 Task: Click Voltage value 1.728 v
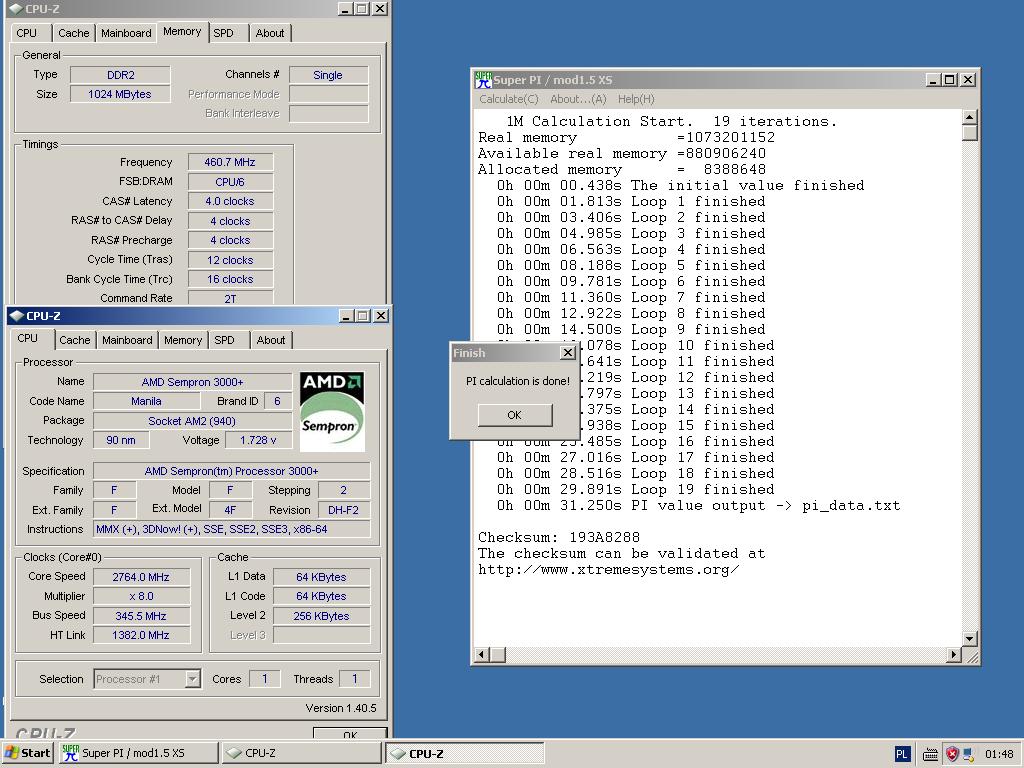click(x=258, y=440)
